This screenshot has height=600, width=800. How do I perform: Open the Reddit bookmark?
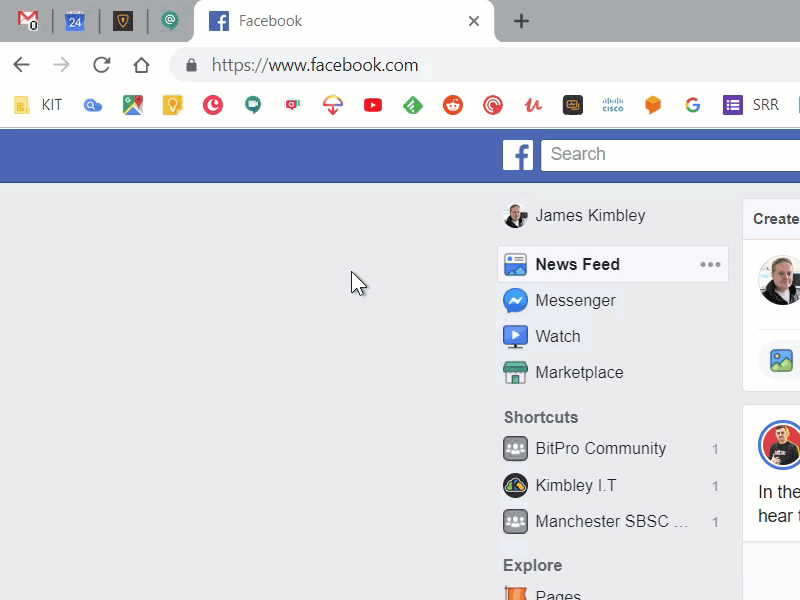tap(453, 105)
